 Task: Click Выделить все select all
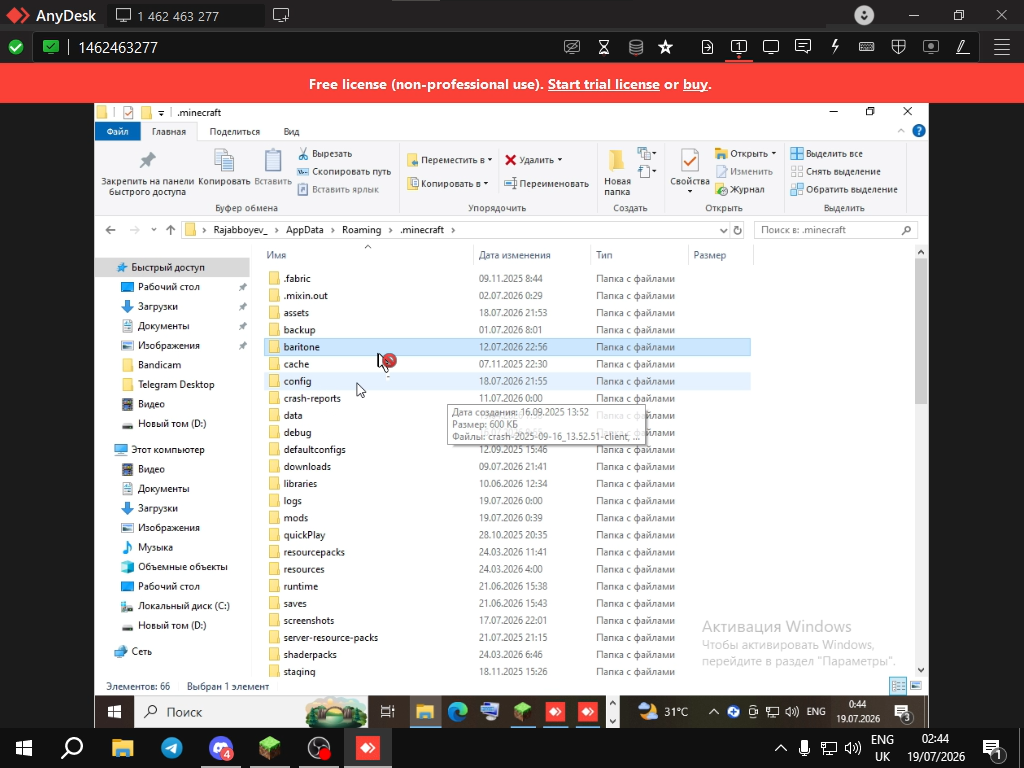tap(826, 153)
